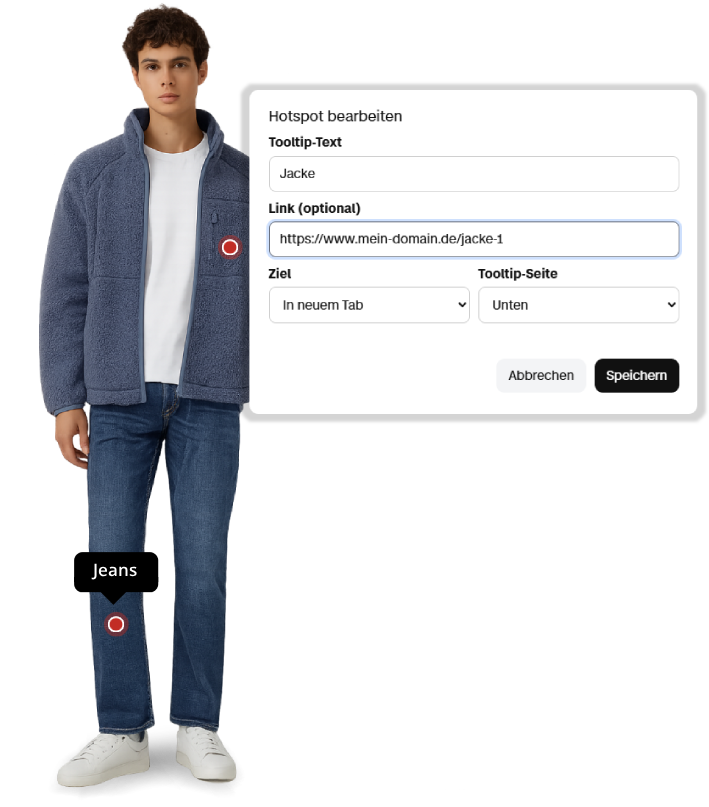Viewport: 709px width, 807px height.
Task: Click the zipper pull on the jacket chest pocket
Action: [213, 219]
